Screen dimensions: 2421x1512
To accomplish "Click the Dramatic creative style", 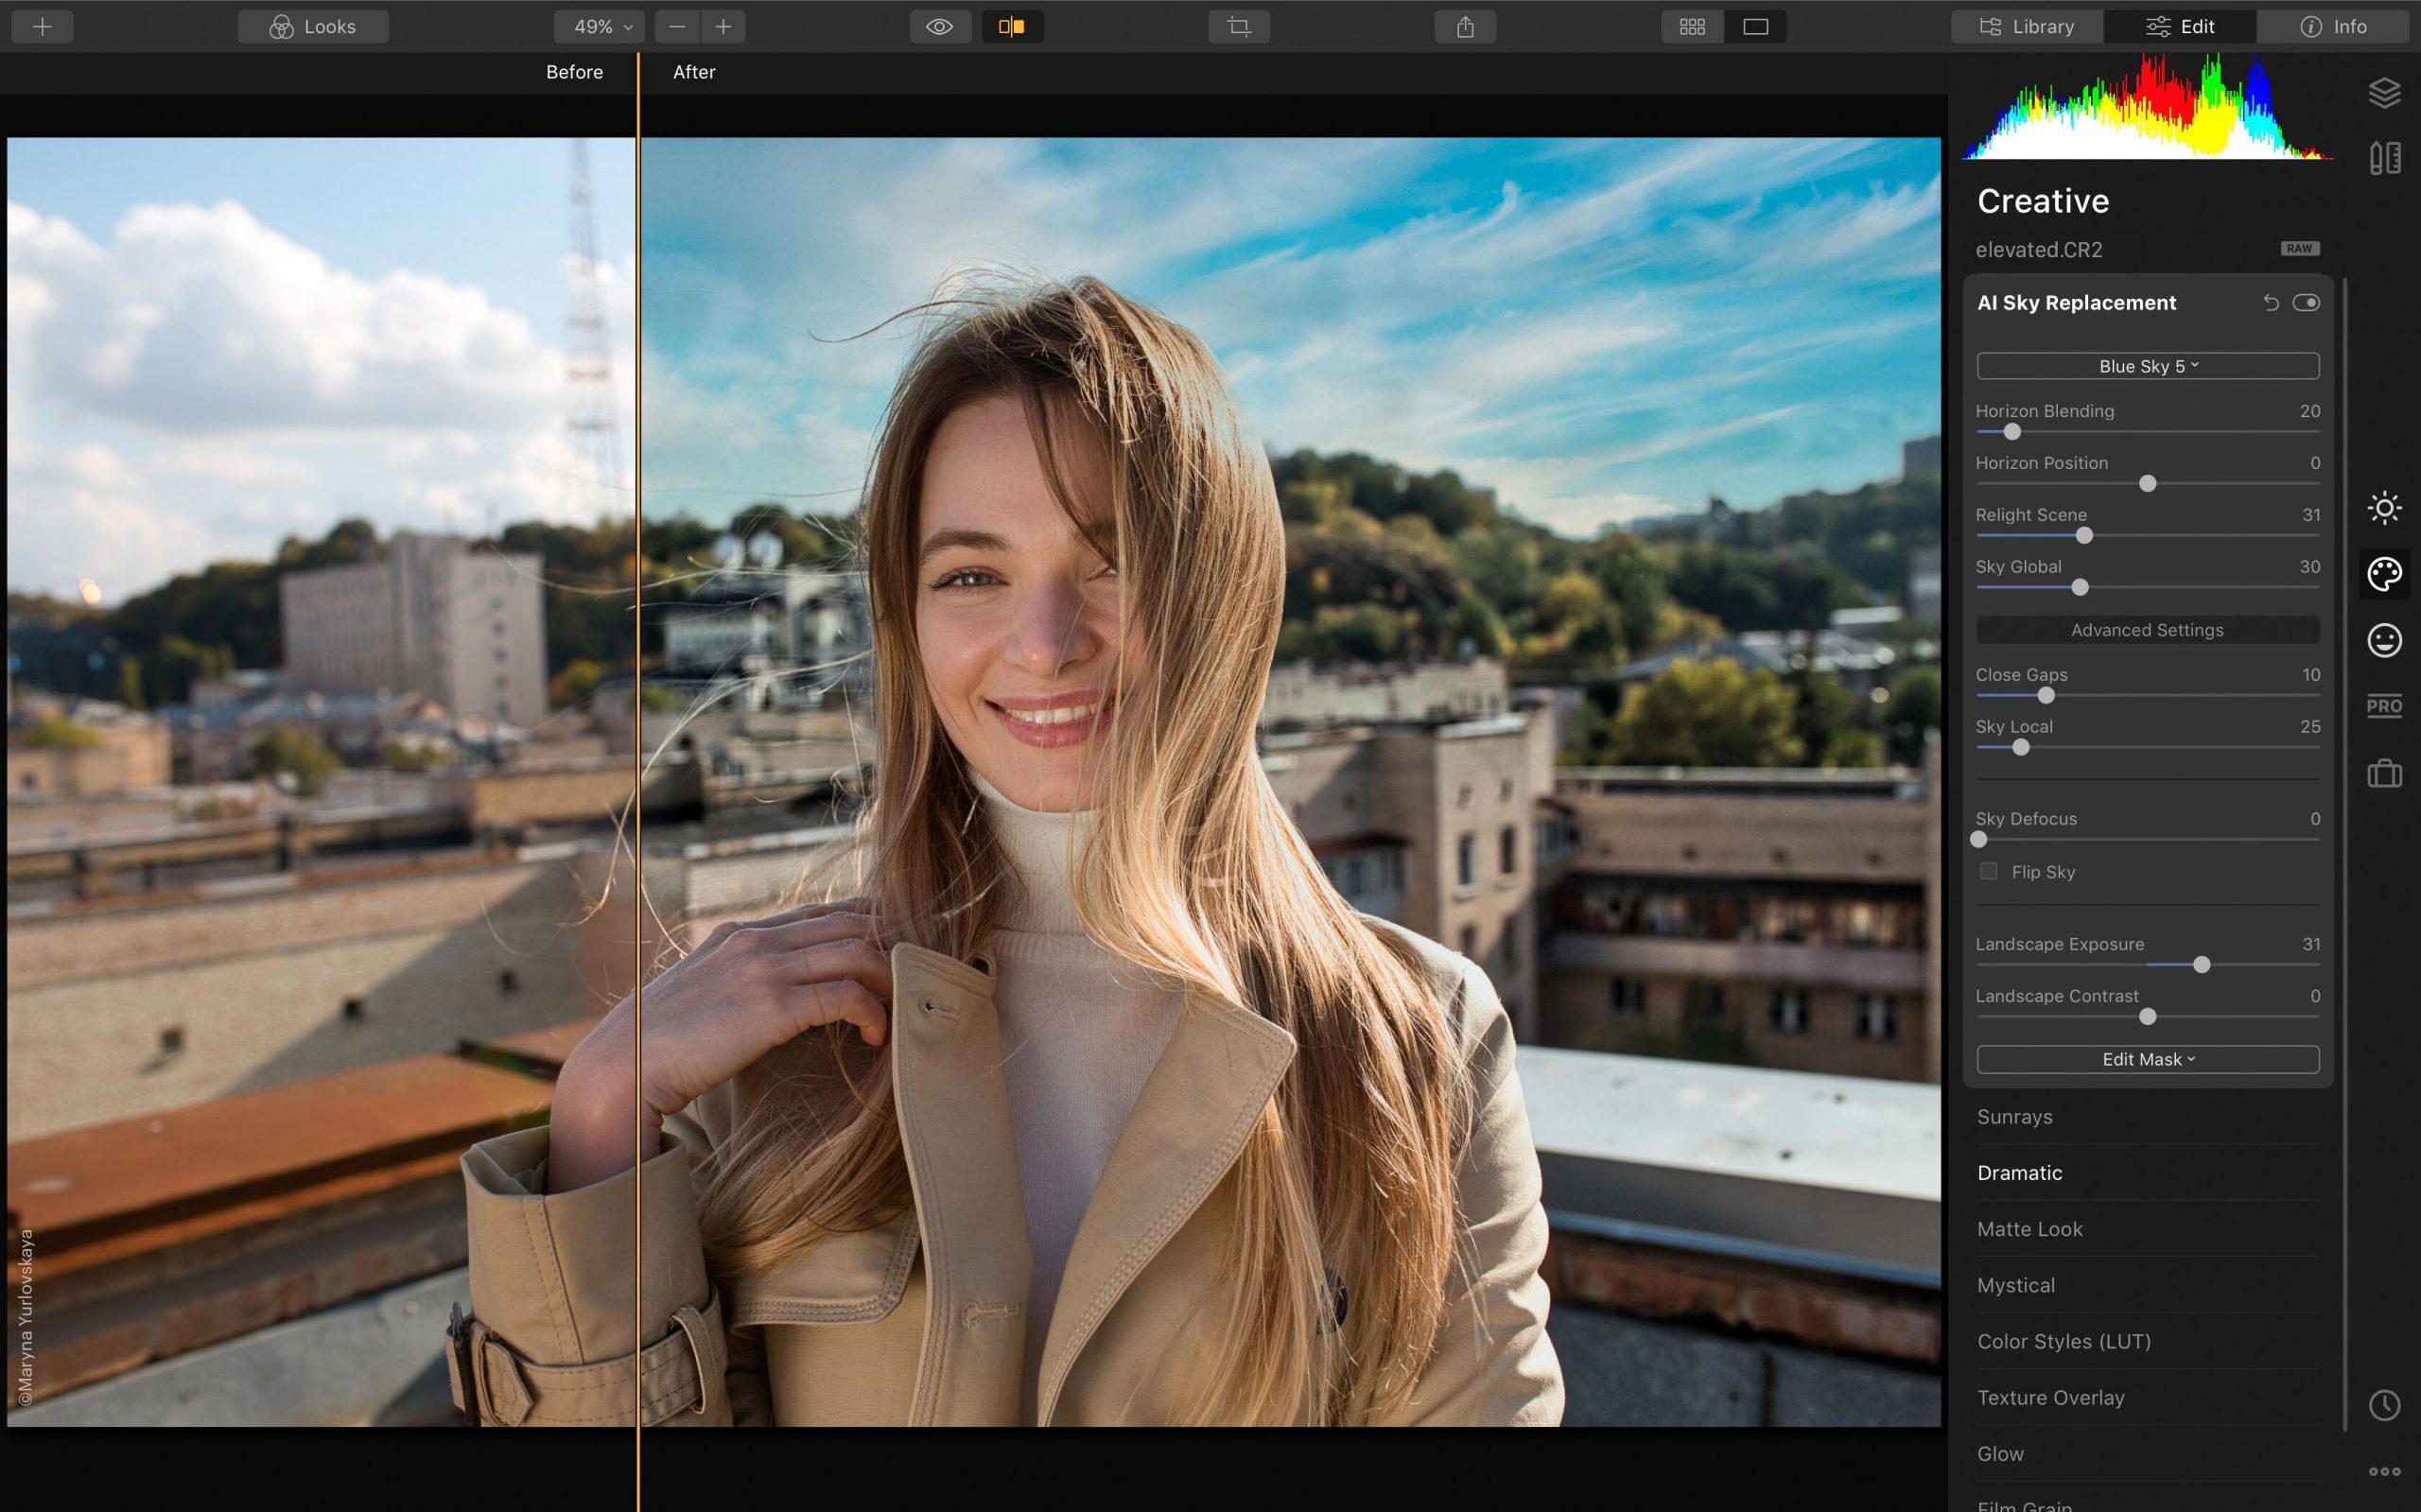I will pyautogui.click(x=2020, y=1173).
